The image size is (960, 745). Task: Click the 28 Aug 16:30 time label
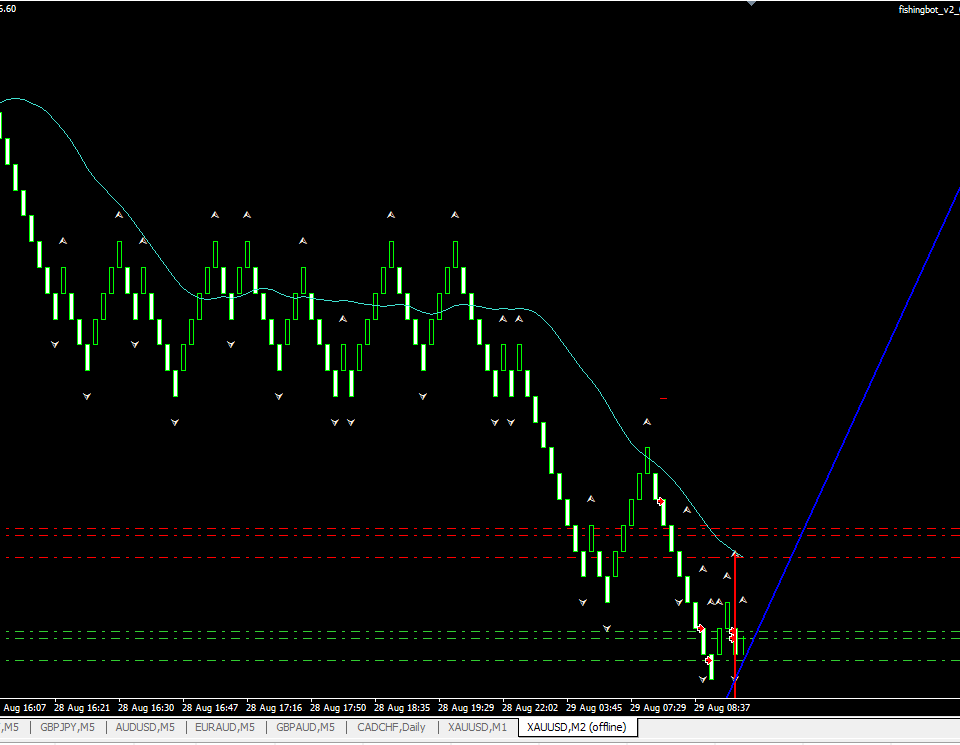point(146,708)
